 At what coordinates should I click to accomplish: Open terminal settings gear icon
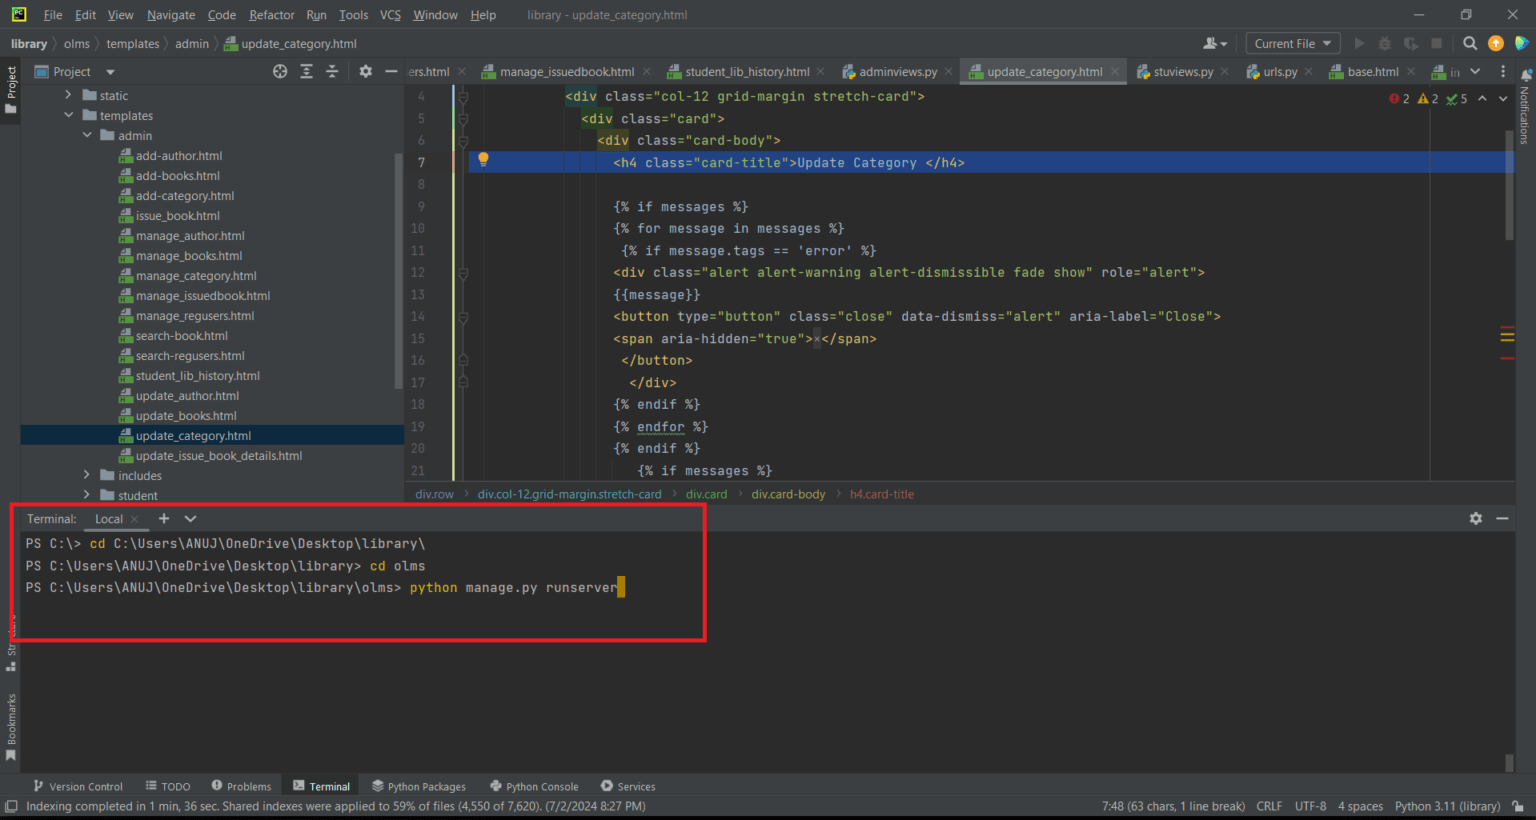coord(1475,518)
